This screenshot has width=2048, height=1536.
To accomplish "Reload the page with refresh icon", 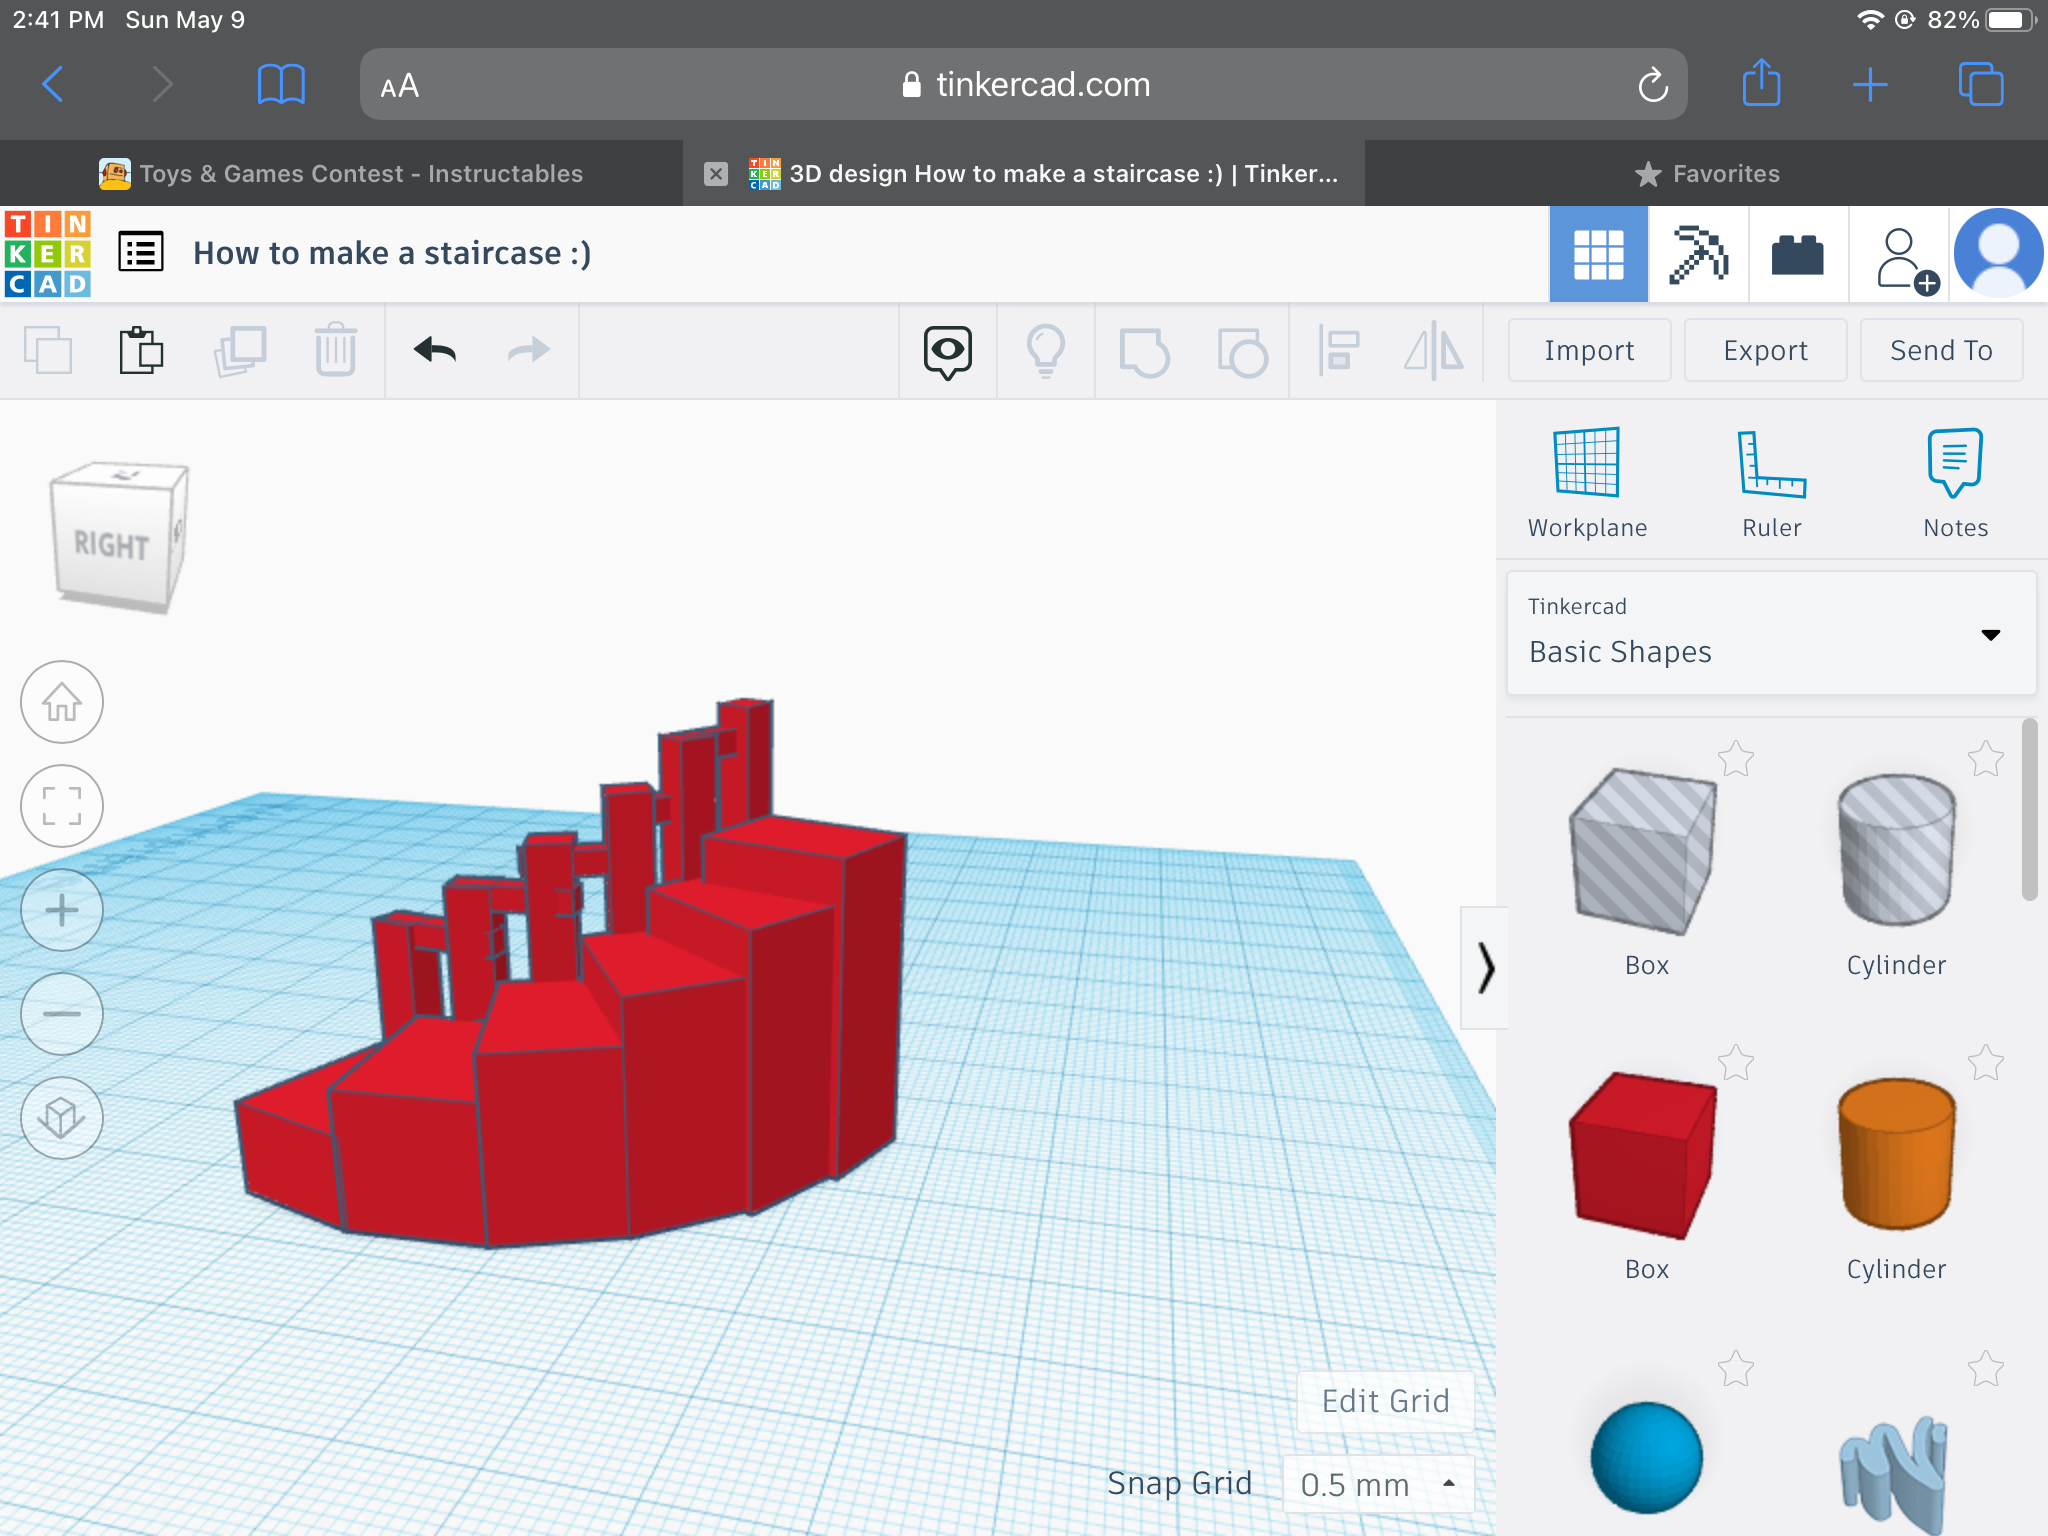I will pos(1653,85).
